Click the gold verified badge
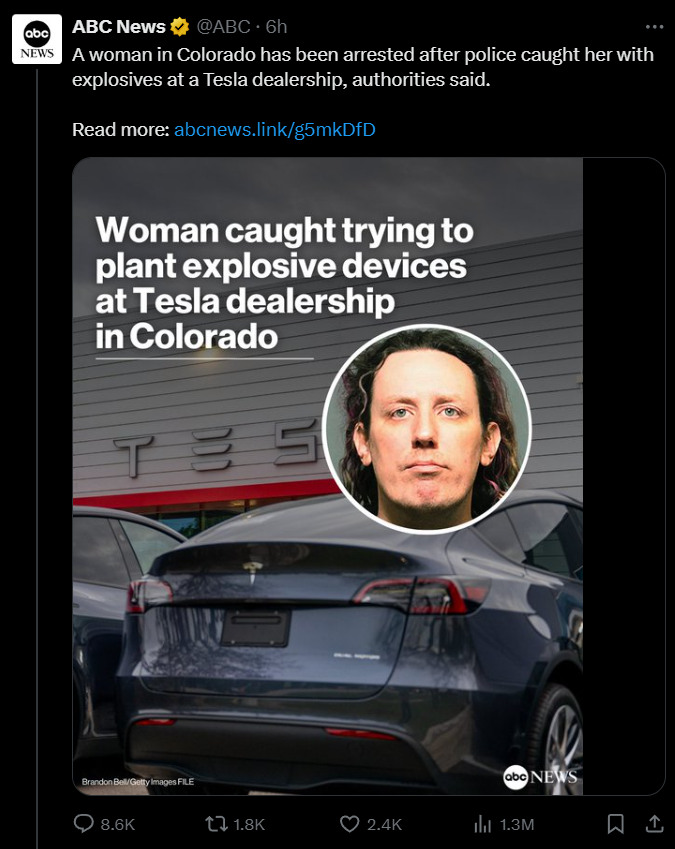 tap(180, 27)
